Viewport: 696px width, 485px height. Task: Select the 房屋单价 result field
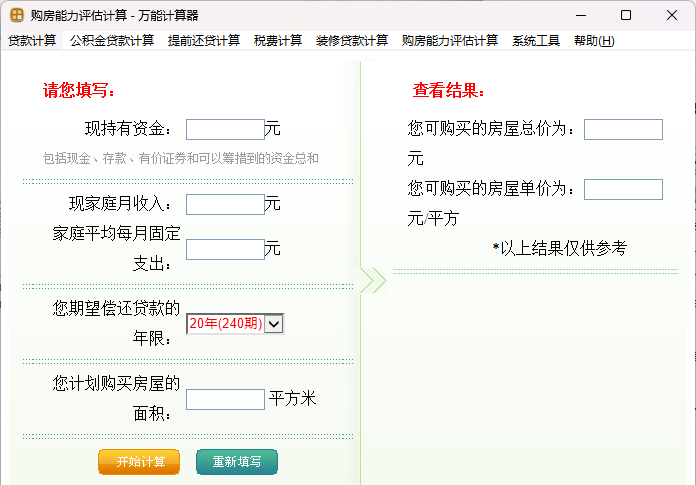tap(623, 189)
